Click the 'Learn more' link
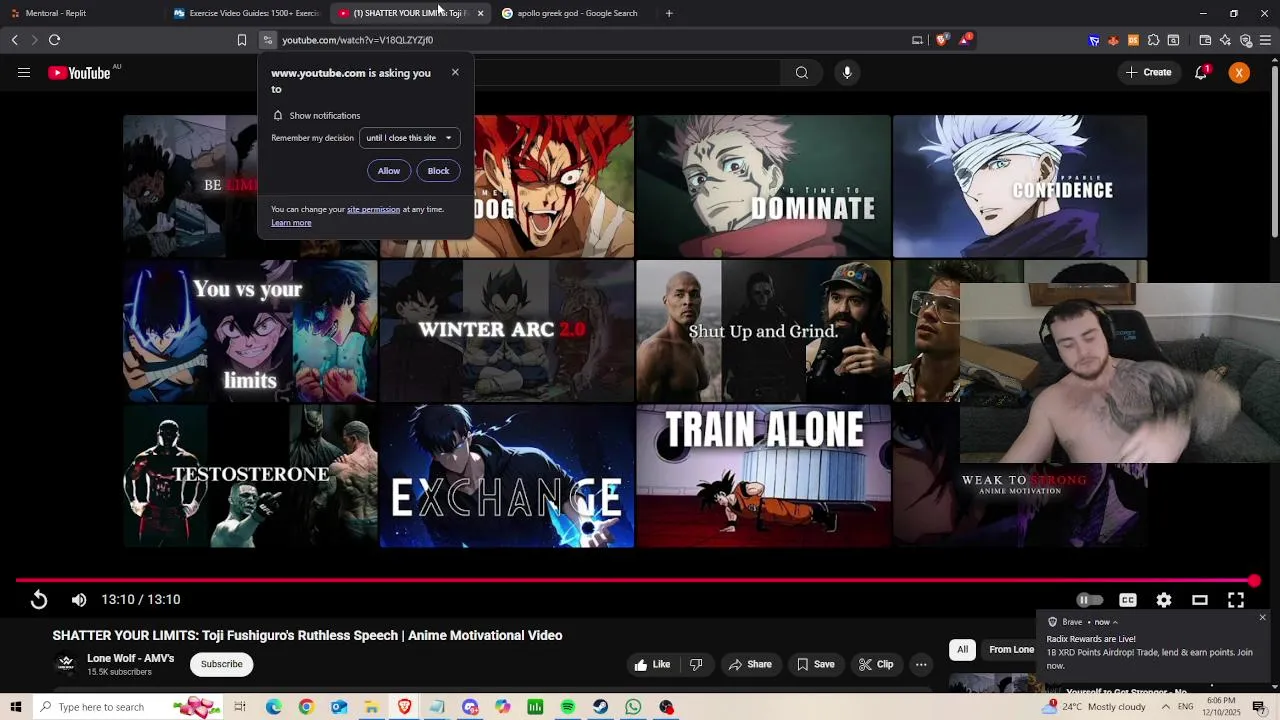Image resolution: width=1280 pixels, height=720 pixels. click(x=291, y=223)
